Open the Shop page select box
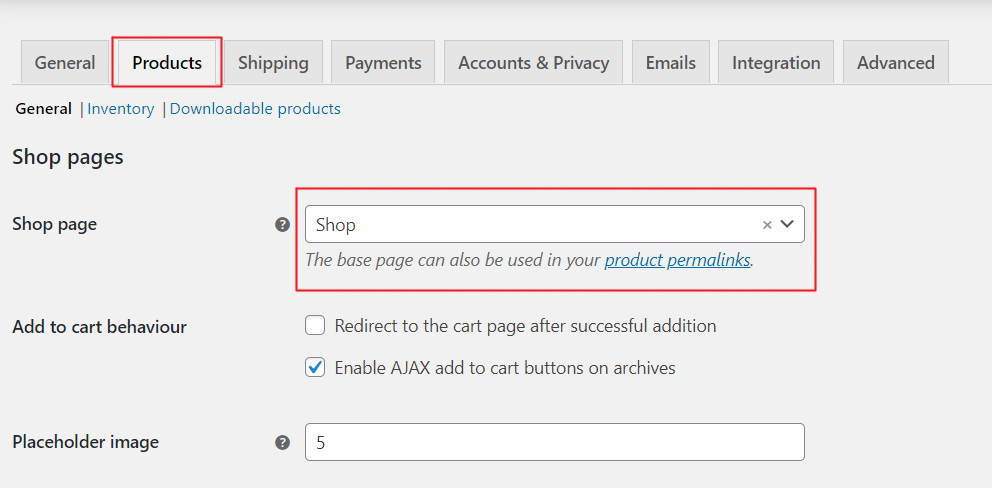 click(x=530, y=225)
